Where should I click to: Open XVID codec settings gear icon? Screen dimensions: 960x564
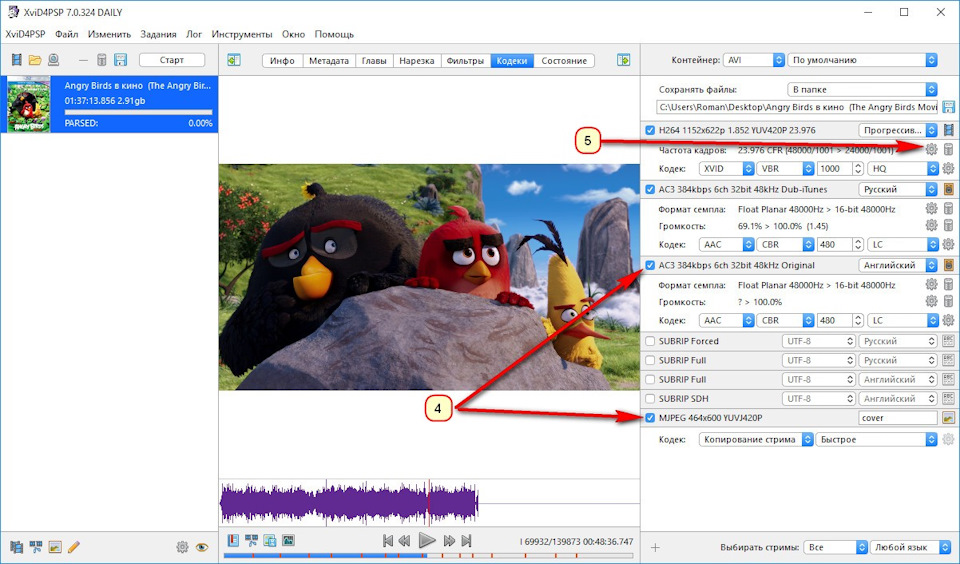click(948, 169)
